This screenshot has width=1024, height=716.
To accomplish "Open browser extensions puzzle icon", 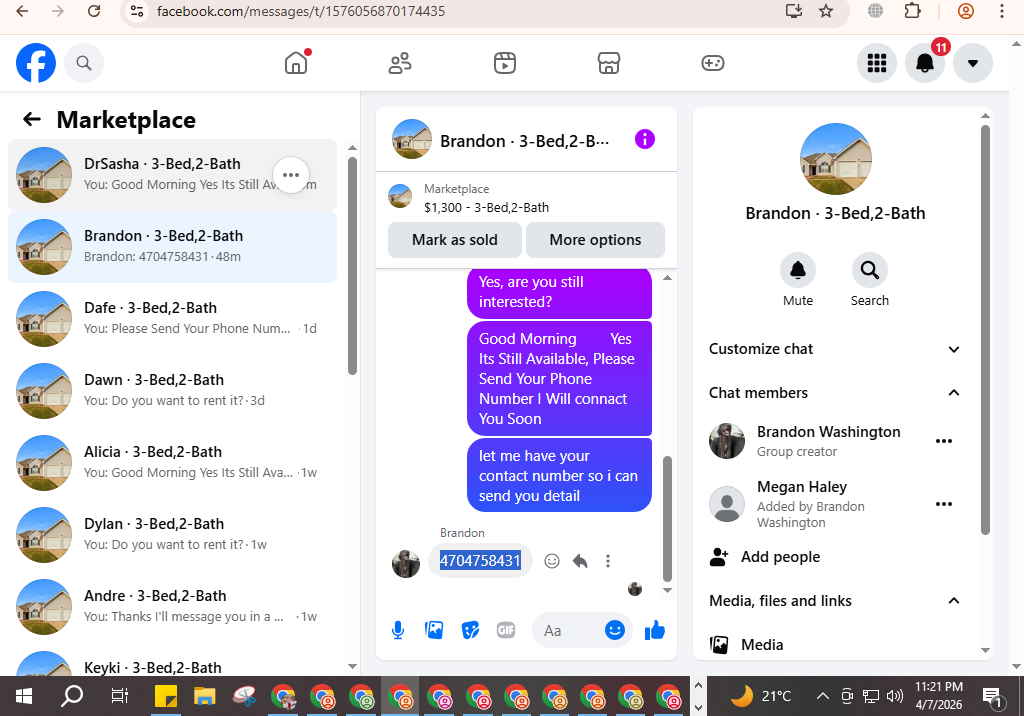I will point(913,11).
